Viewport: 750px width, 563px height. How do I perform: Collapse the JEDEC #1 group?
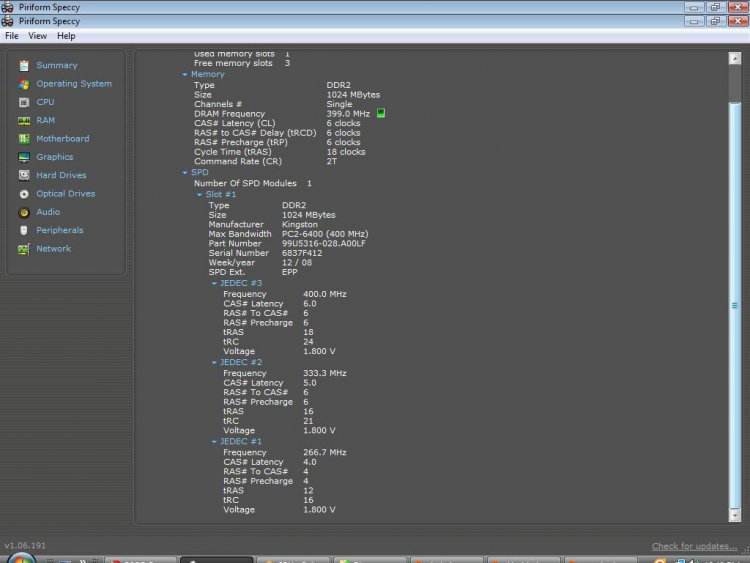click(214, 442)
